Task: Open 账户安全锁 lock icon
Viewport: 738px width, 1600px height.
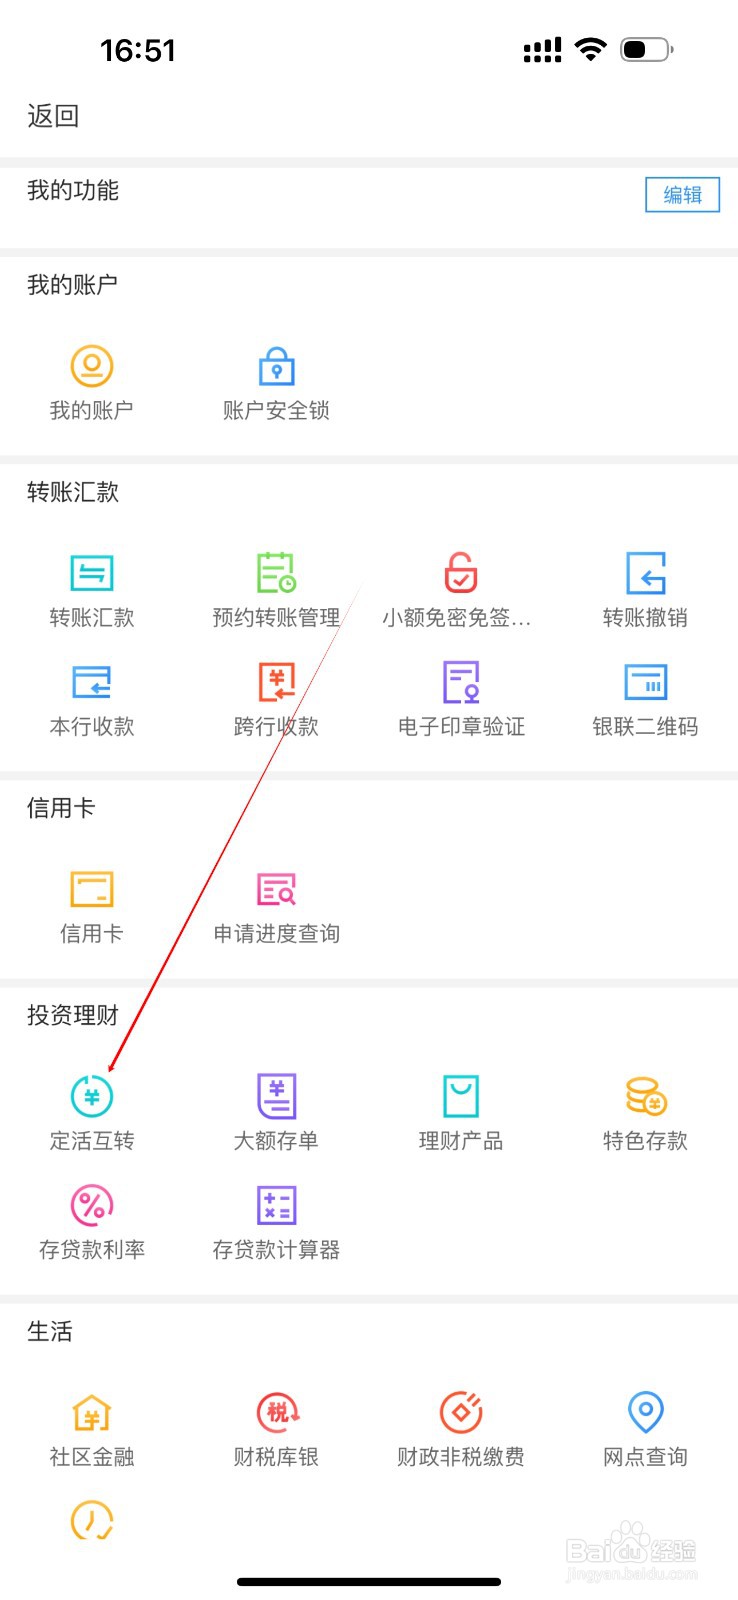Action: point(277,366)
